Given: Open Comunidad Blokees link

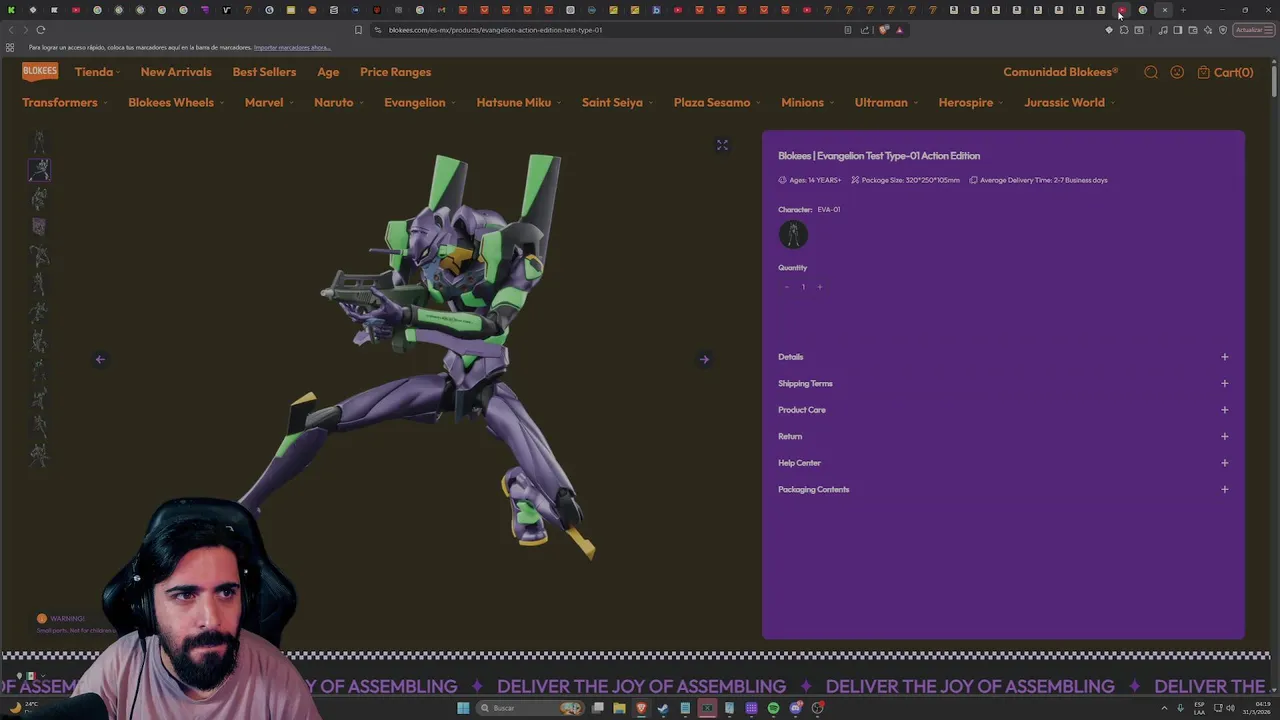Looking at the screenshot, I should pos(1060,72).
